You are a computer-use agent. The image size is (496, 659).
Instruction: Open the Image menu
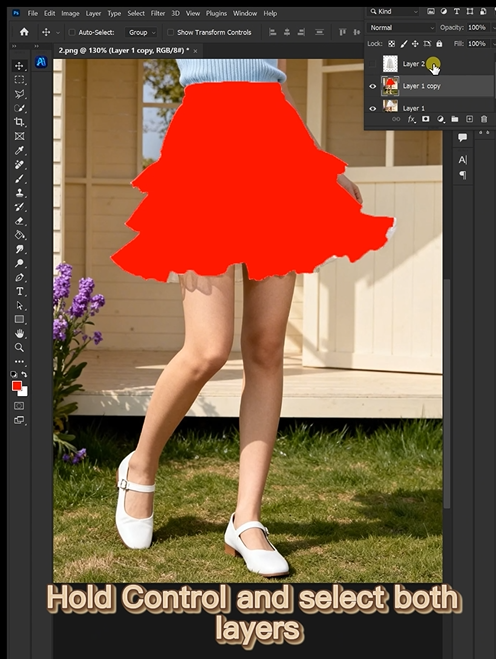[70, 13]
